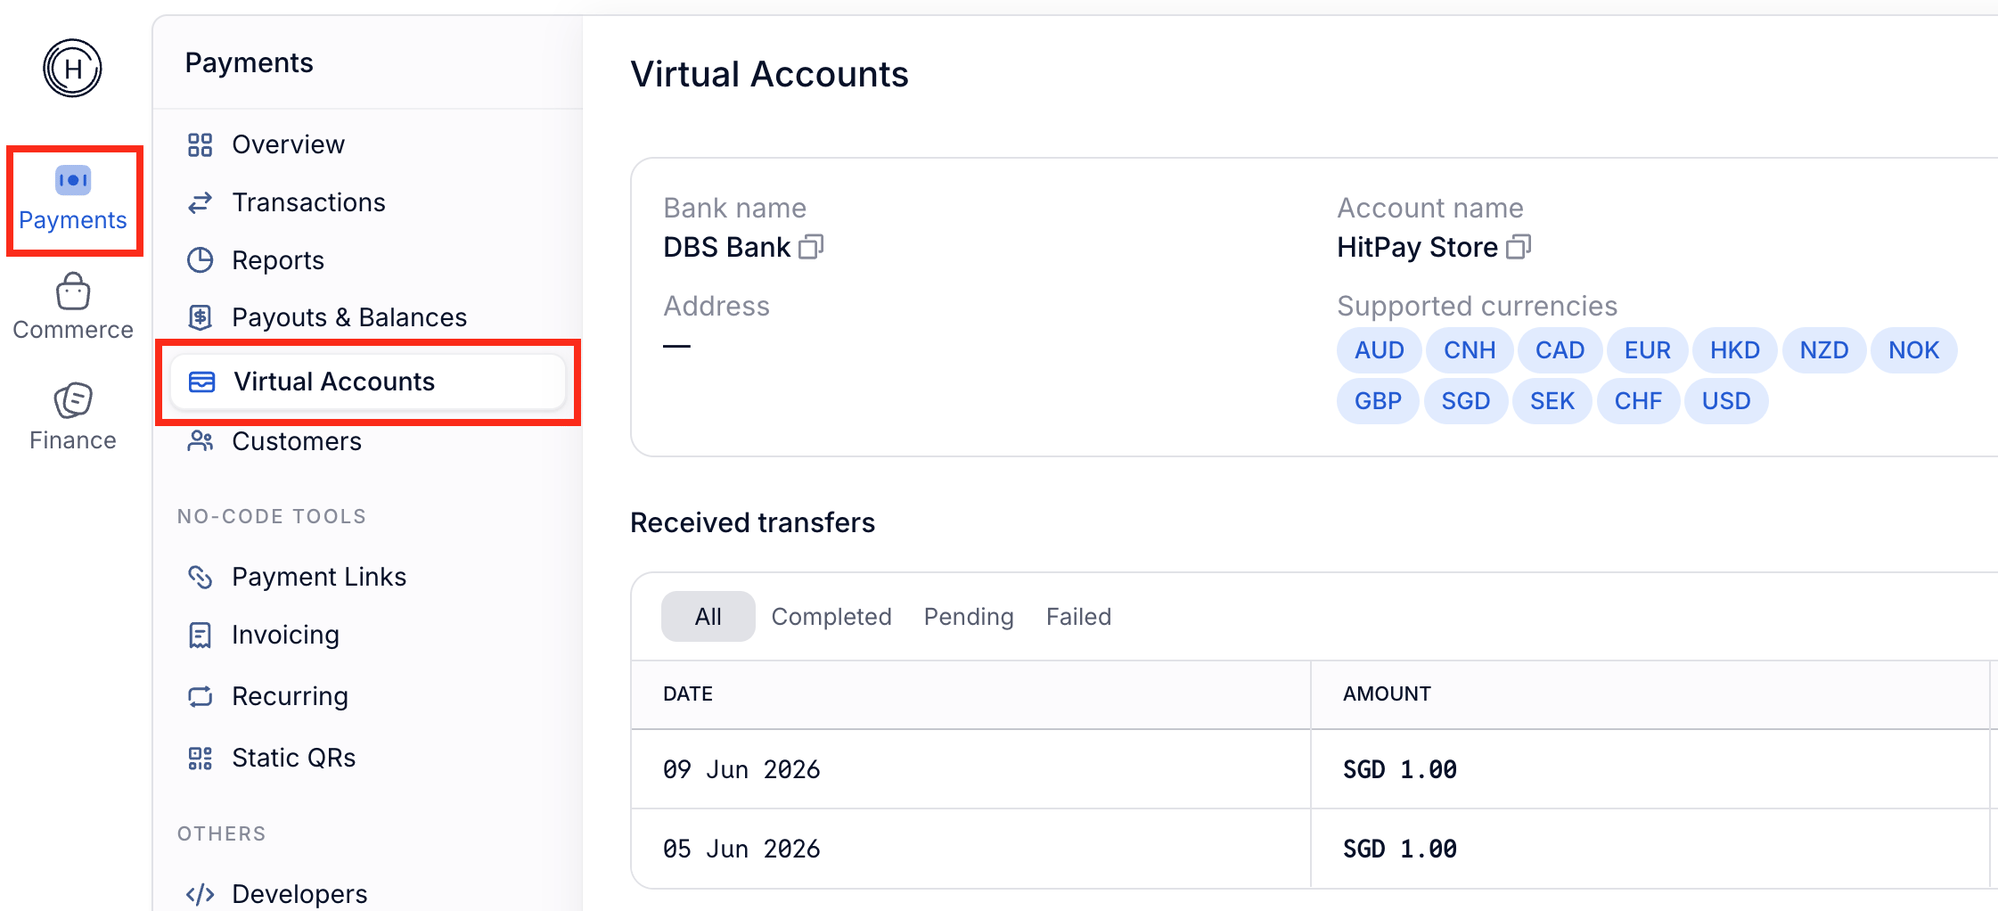The width and height of the screenshot is (1998, 911).
Task: Open the Commerce bag icon
Action: click(x=73, y=291)
